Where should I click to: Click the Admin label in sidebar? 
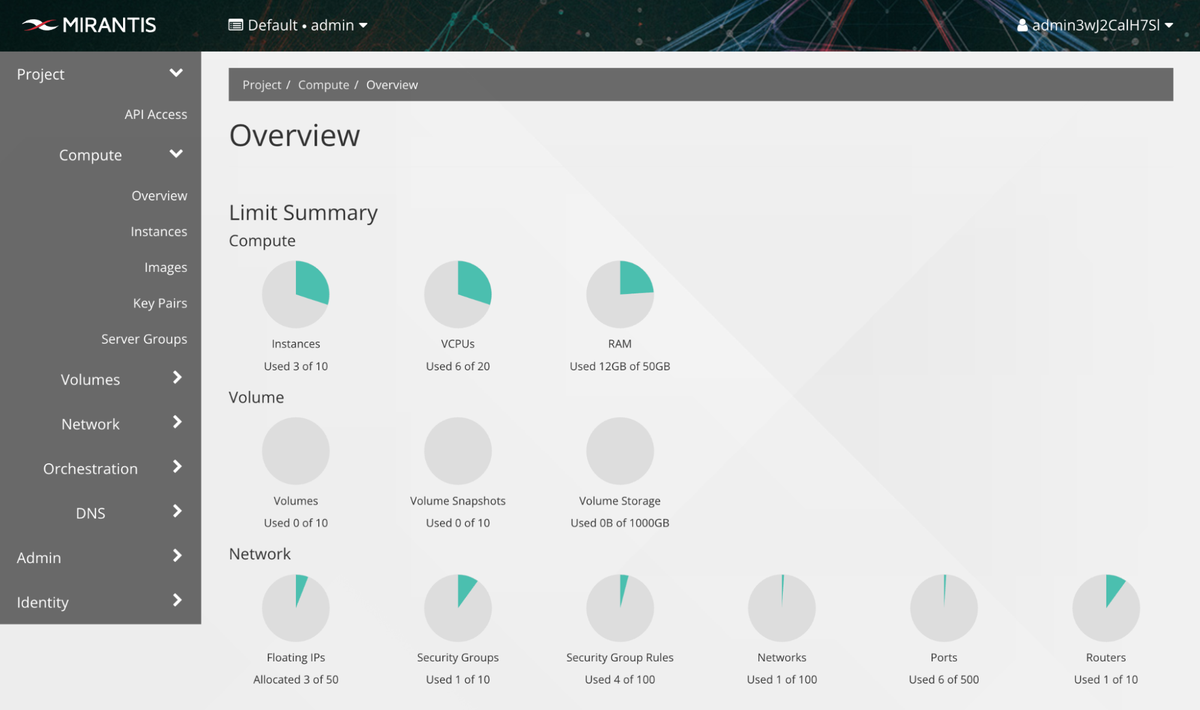pos(39,558)
